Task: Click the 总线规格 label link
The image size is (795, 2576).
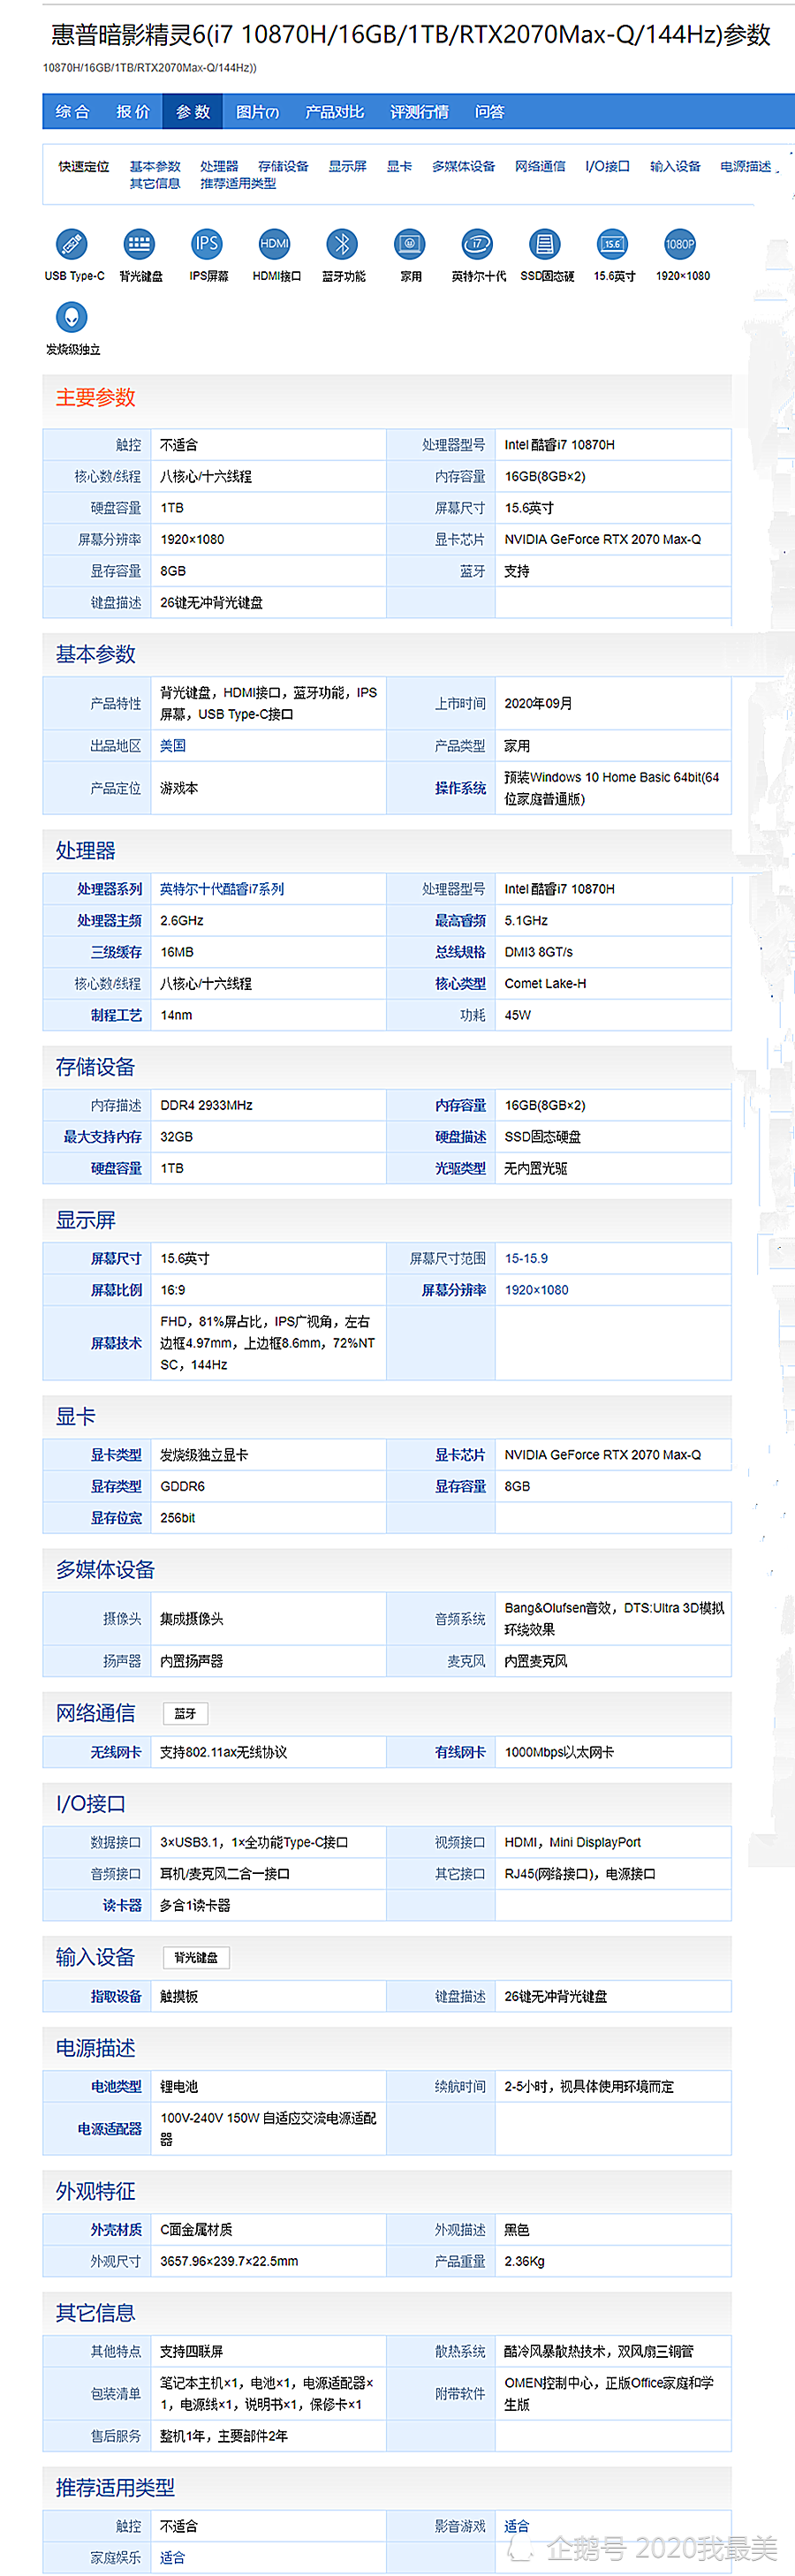Action: [x=460, y=952]
